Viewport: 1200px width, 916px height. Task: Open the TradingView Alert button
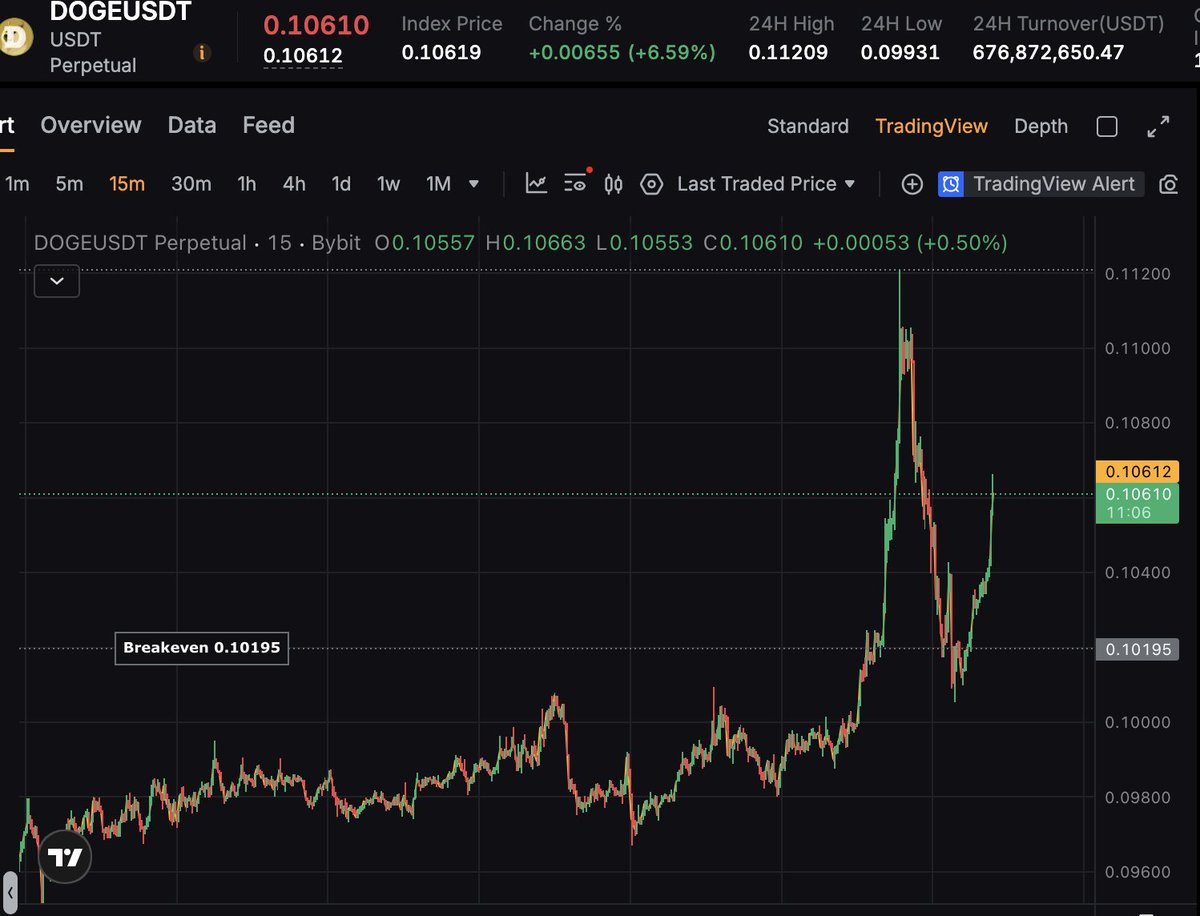[1041, 184]
